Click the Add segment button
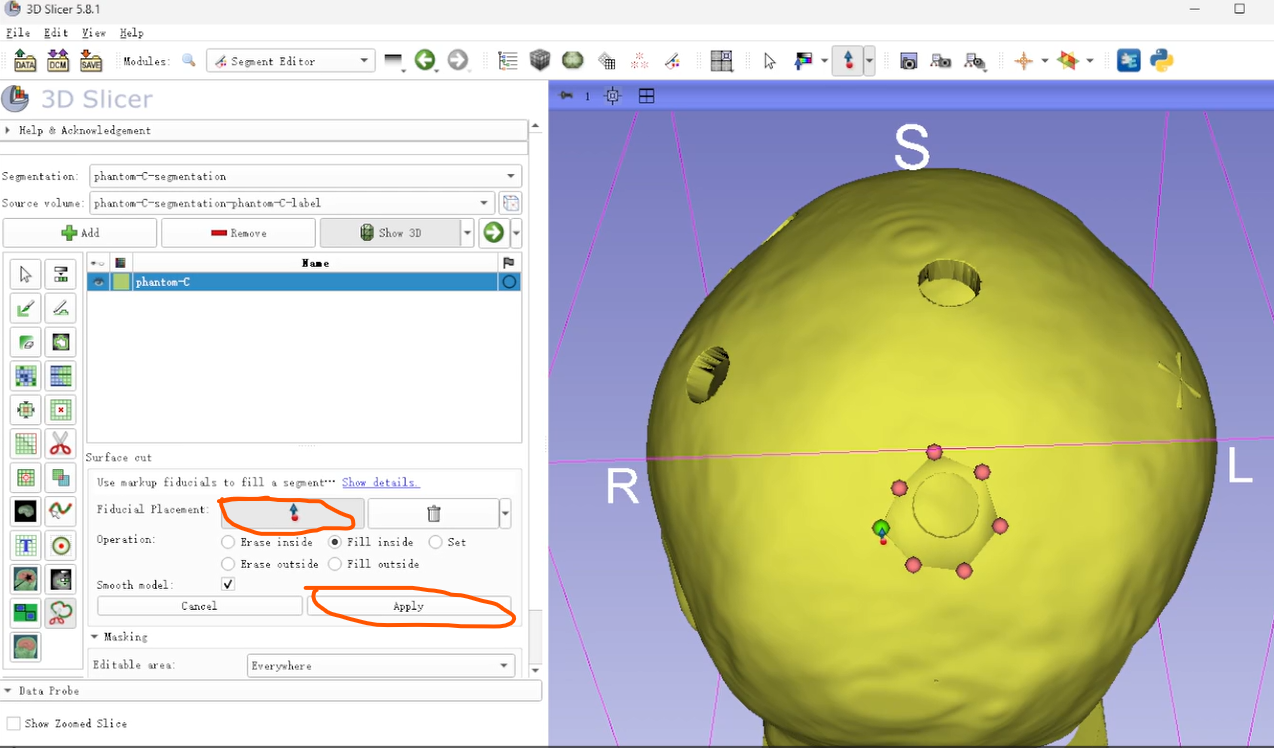The height and width of the screenshot is (748, 1274). click(x=80, y=233)
